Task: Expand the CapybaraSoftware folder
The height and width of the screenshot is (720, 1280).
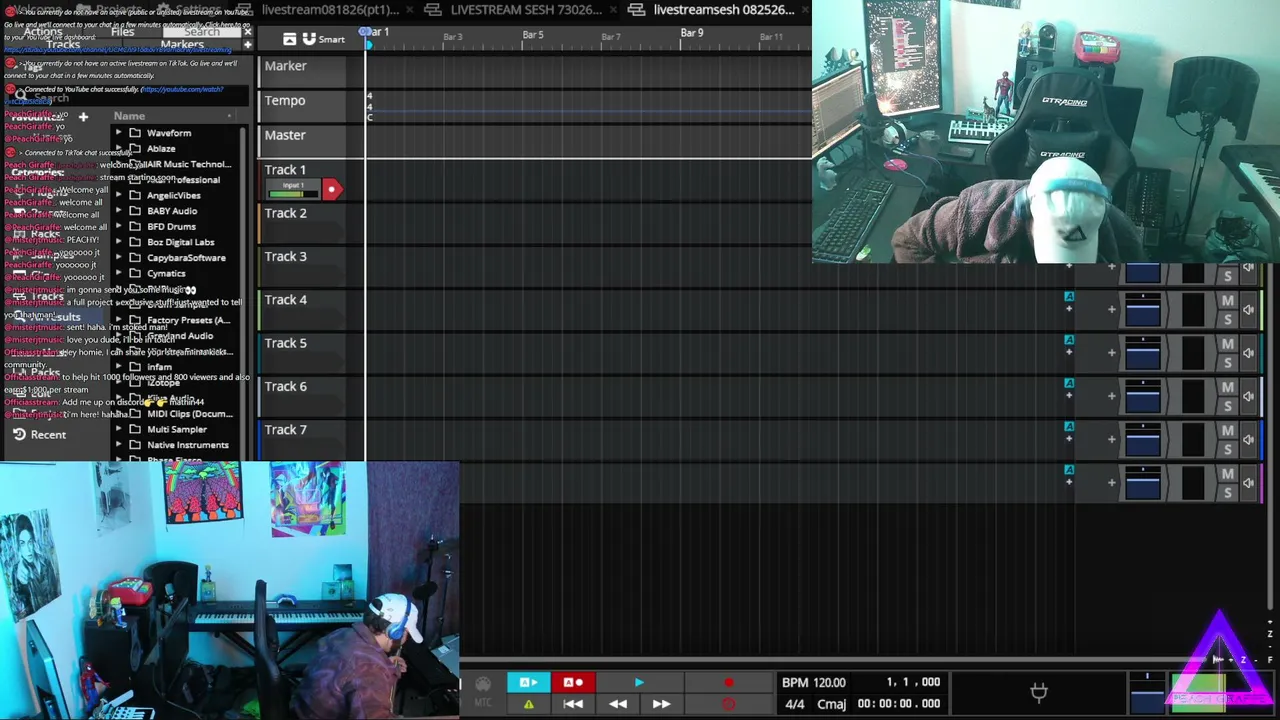Action: pyautogui.click(x=119, y=258)
